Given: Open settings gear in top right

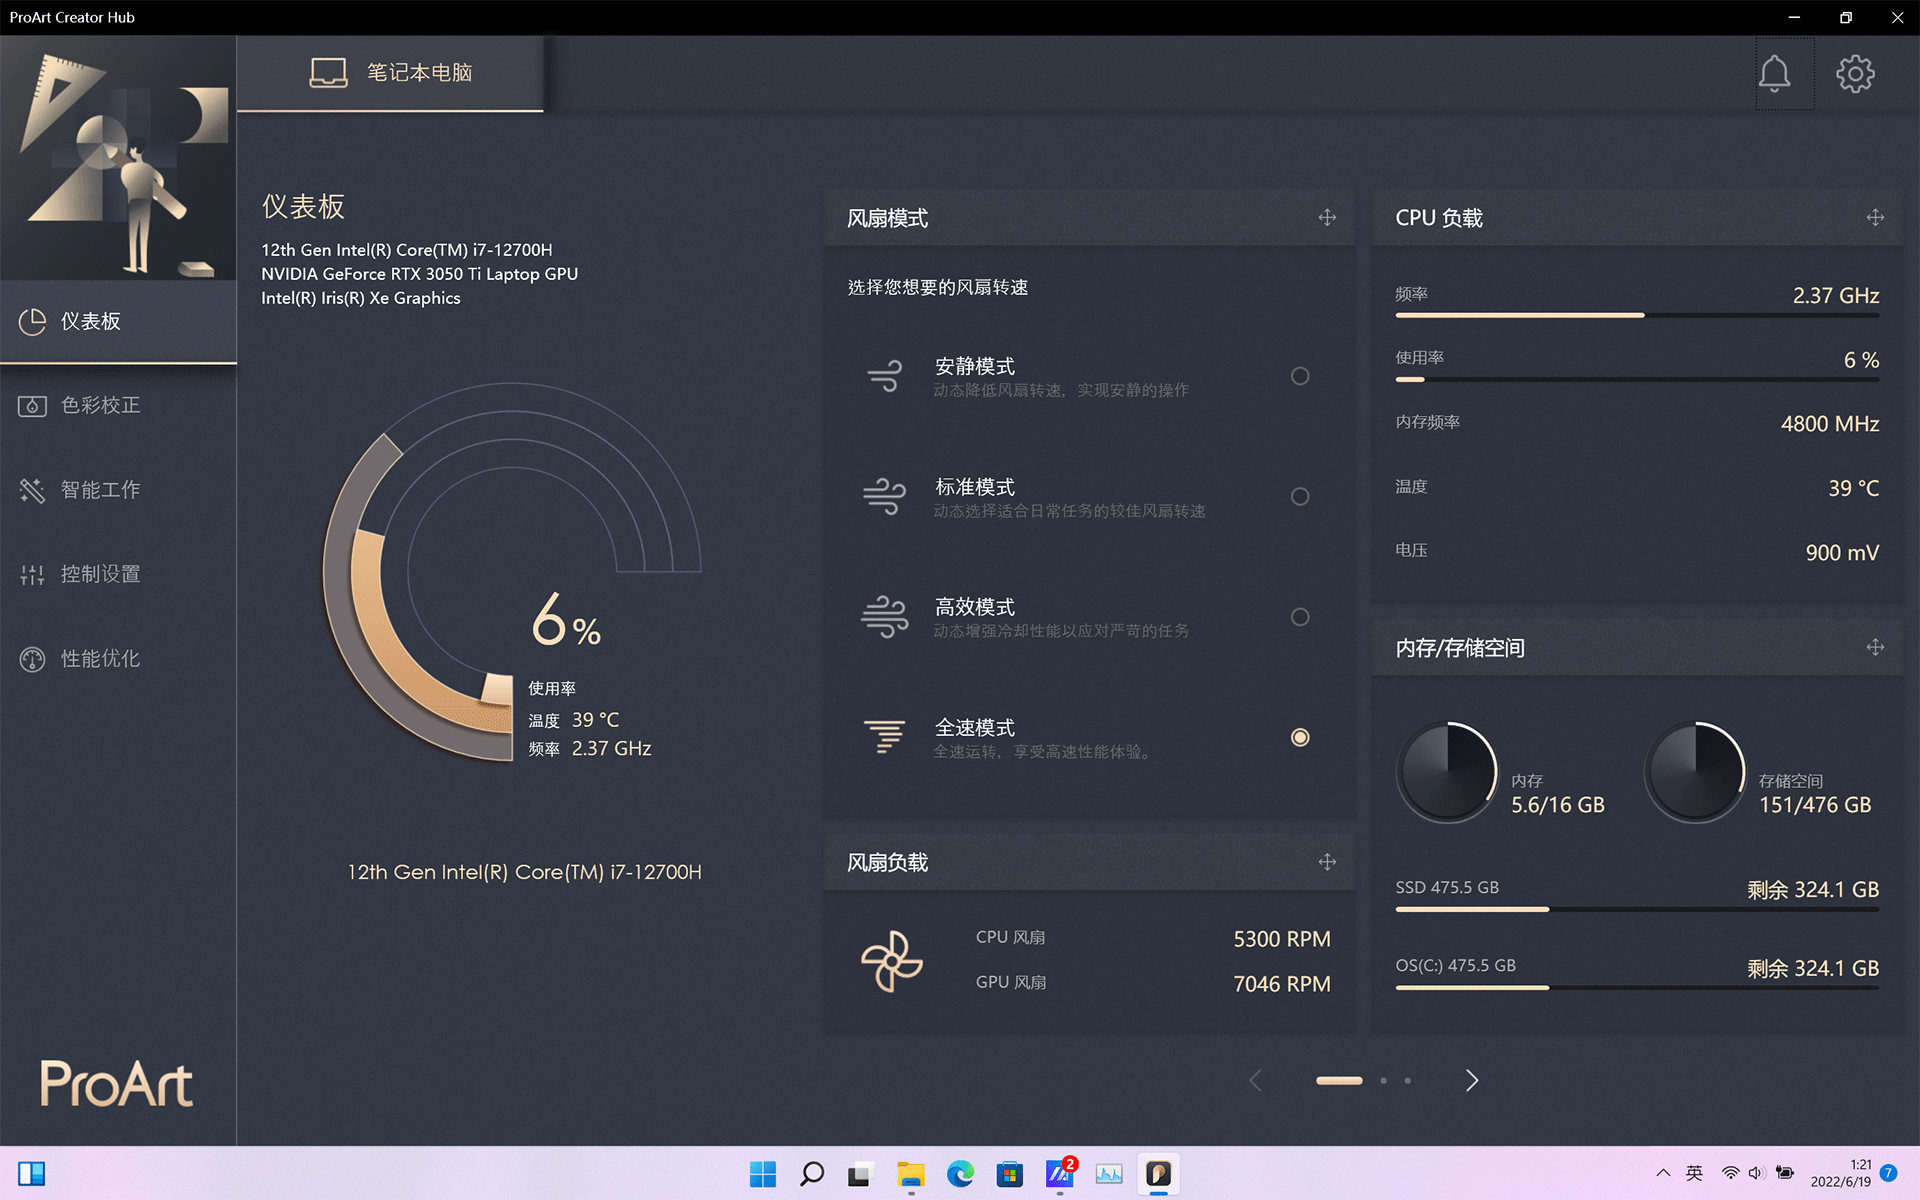Looking at the screenshot, I should 1855,73.
